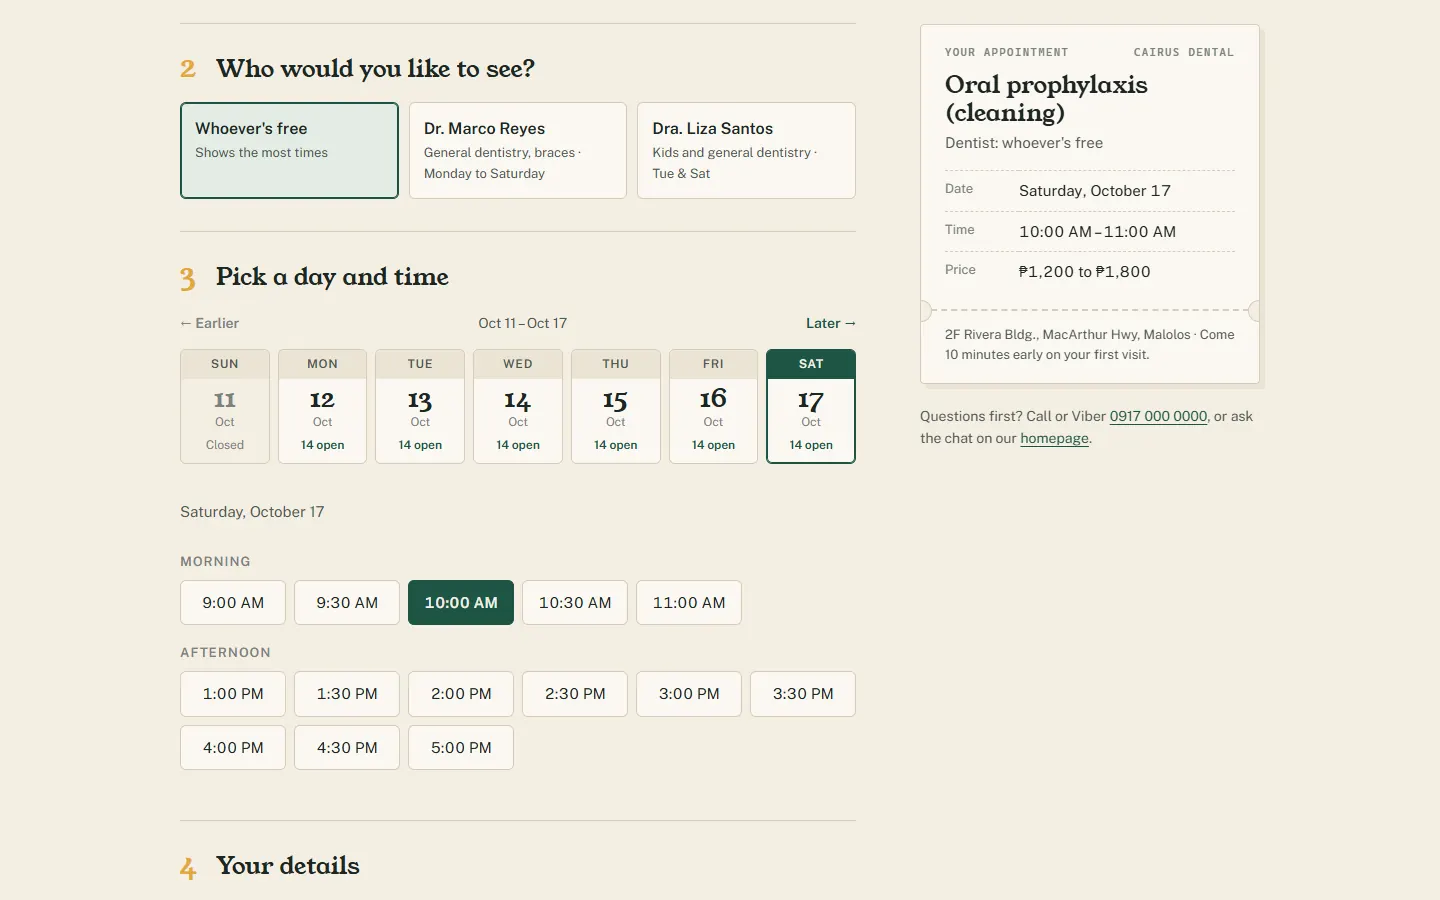
Task: Select Monday Oct 12 day card
Action: pos(322,406)
